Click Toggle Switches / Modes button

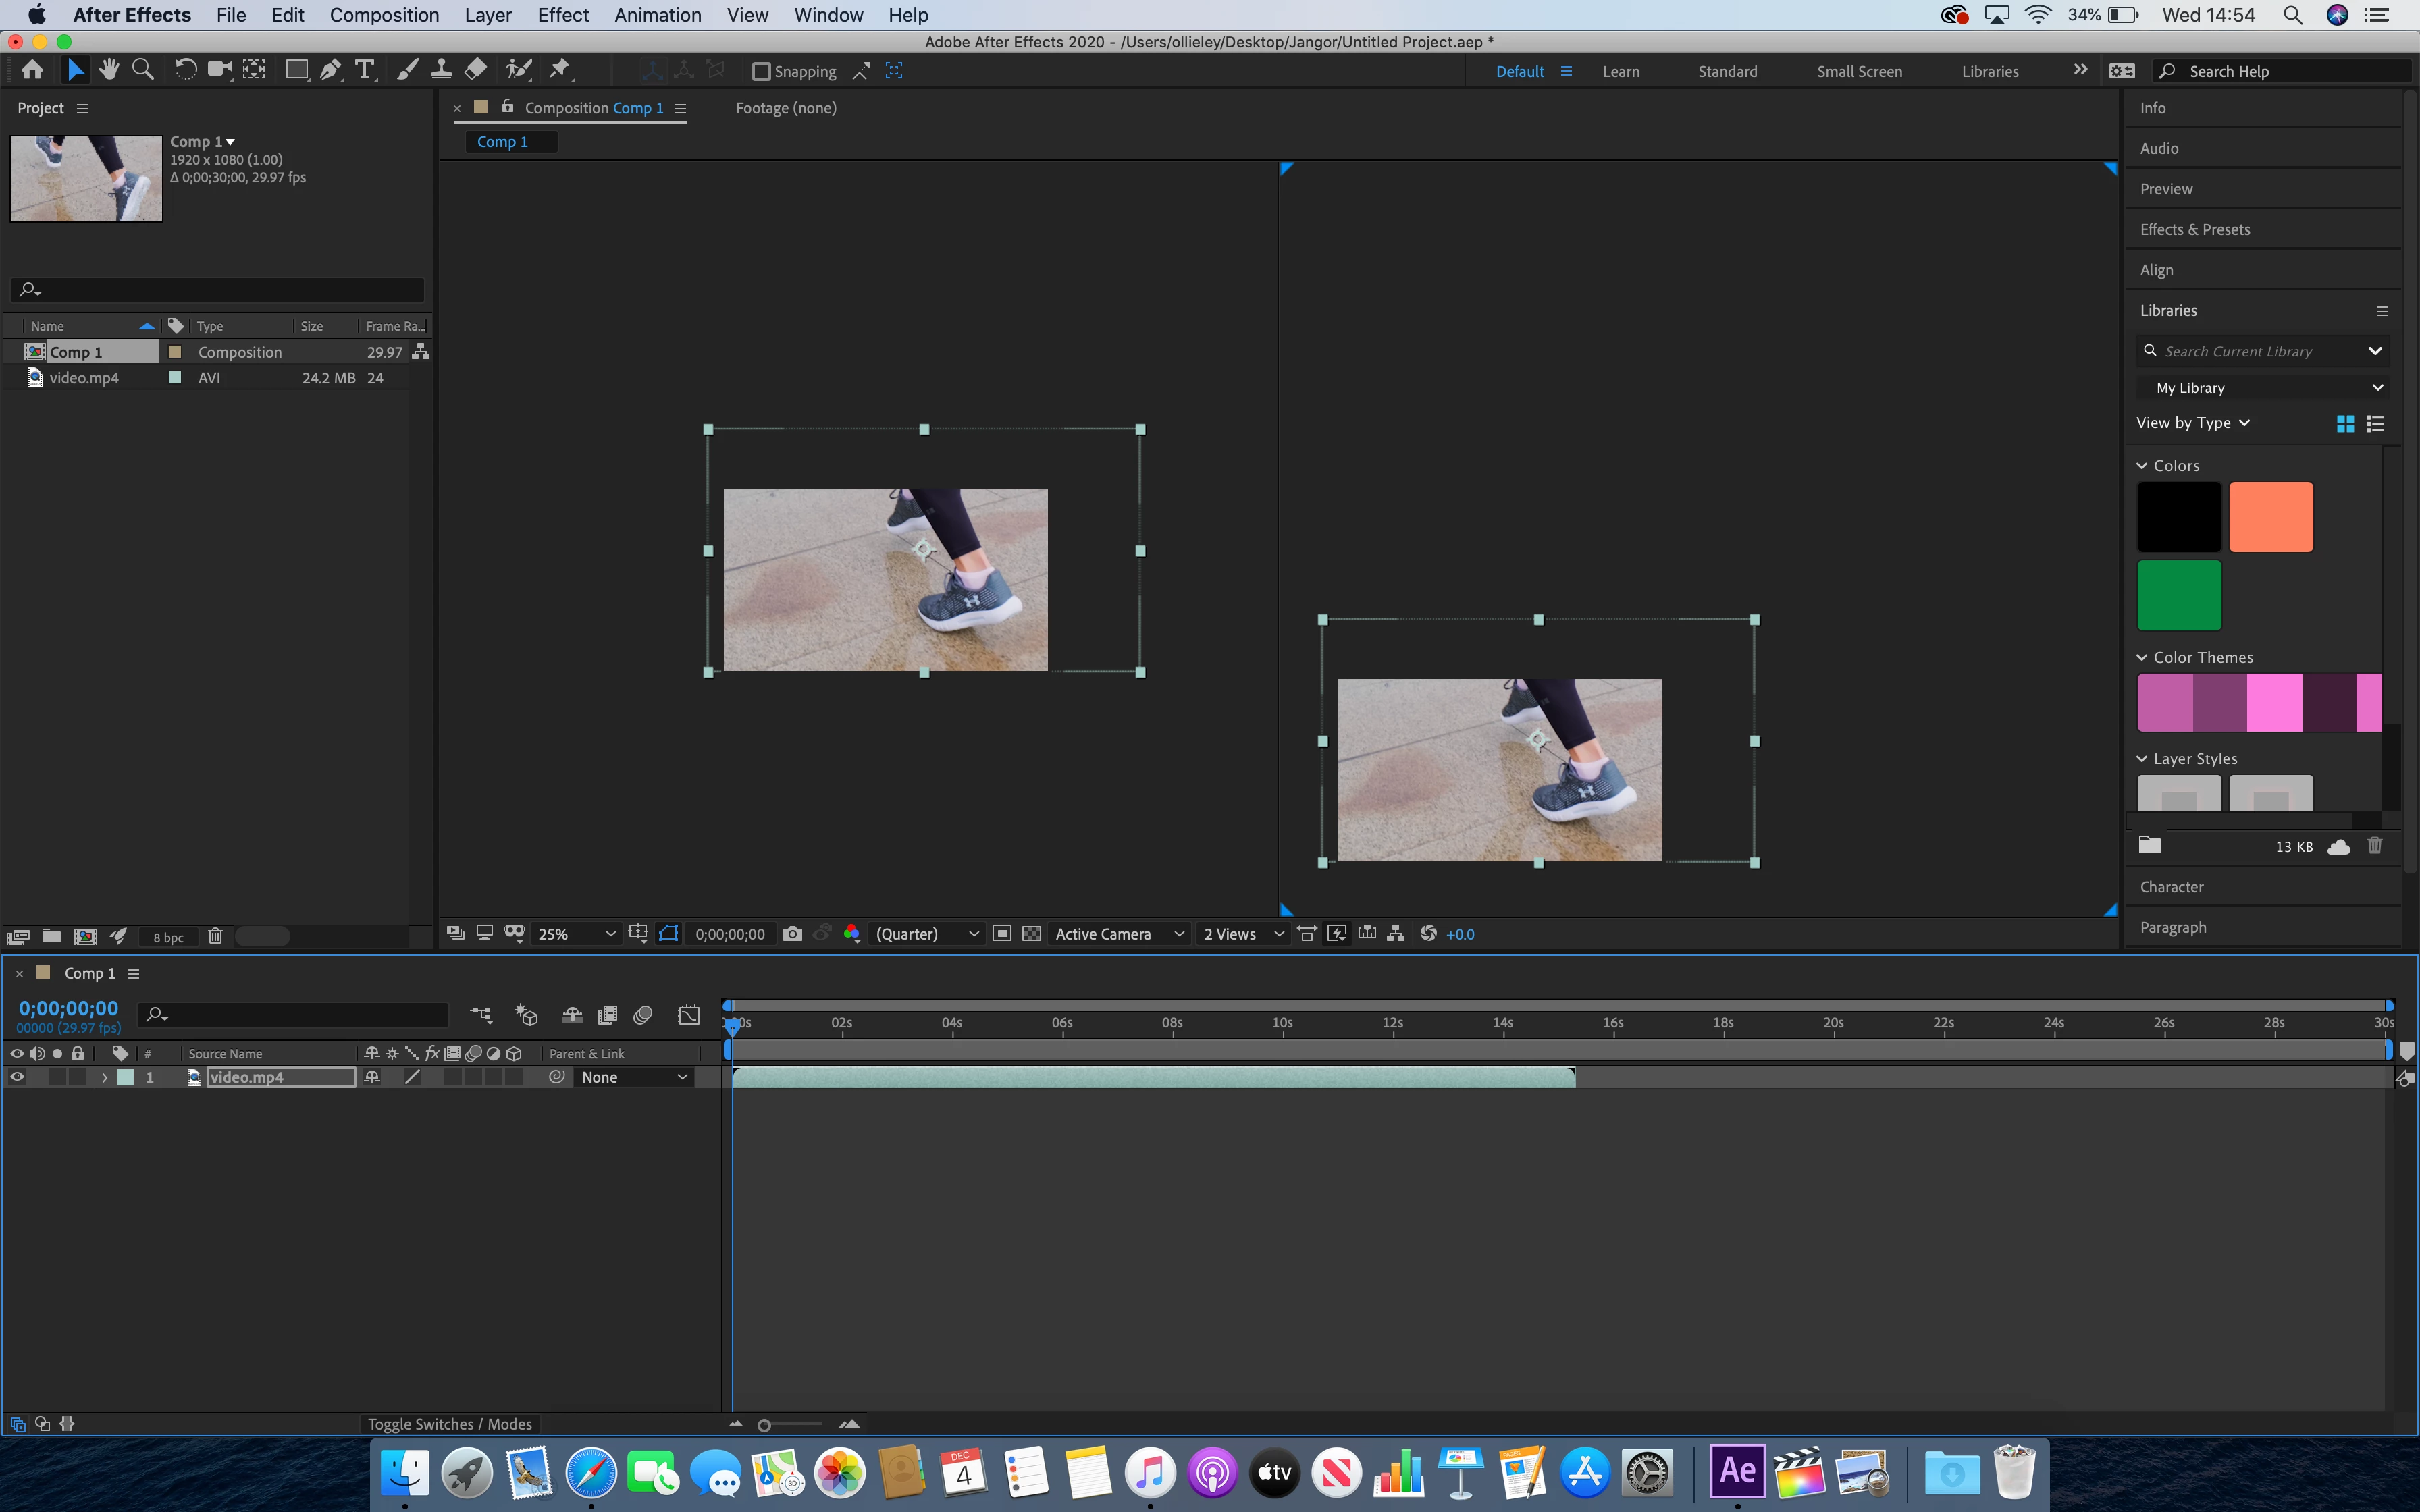tap(449, 1424)
